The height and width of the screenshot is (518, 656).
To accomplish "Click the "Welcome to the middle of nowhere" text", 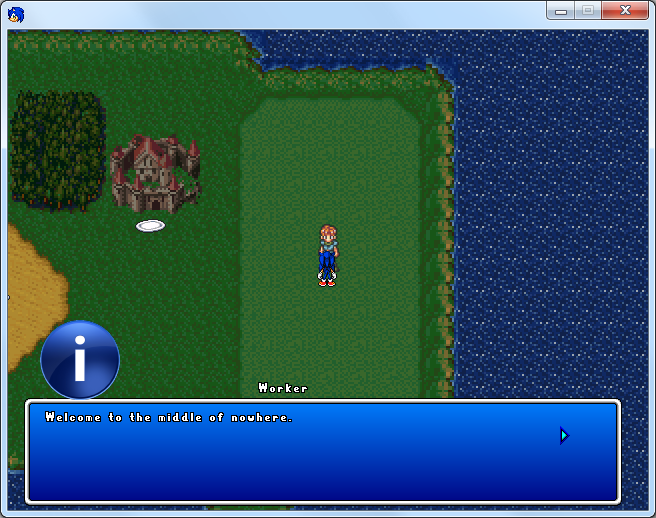I will pos(169,417).
